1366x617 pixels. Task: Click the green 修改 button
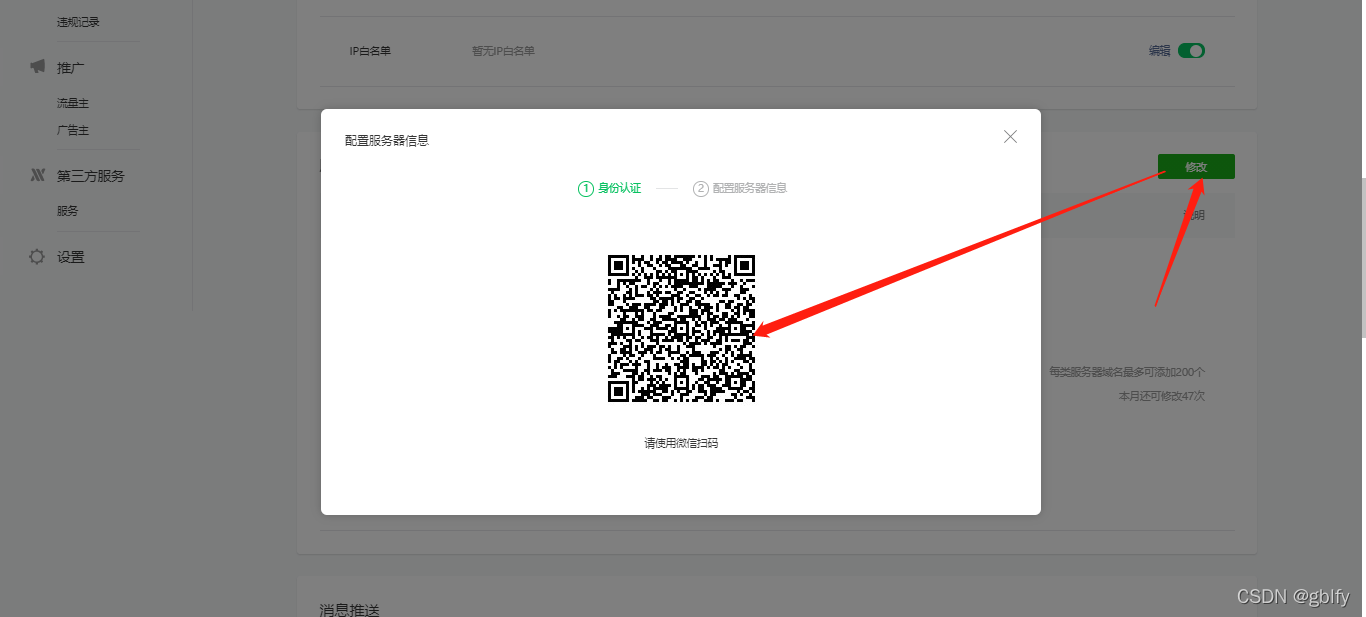[1196, 167]
